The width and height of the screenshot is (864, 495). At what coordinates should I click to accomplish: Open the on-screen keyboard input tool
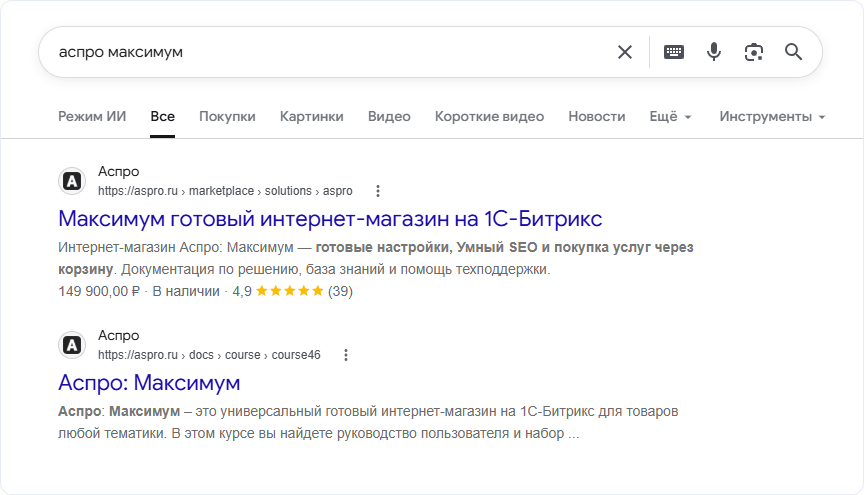pyautogui.click(x=673, y=52)
